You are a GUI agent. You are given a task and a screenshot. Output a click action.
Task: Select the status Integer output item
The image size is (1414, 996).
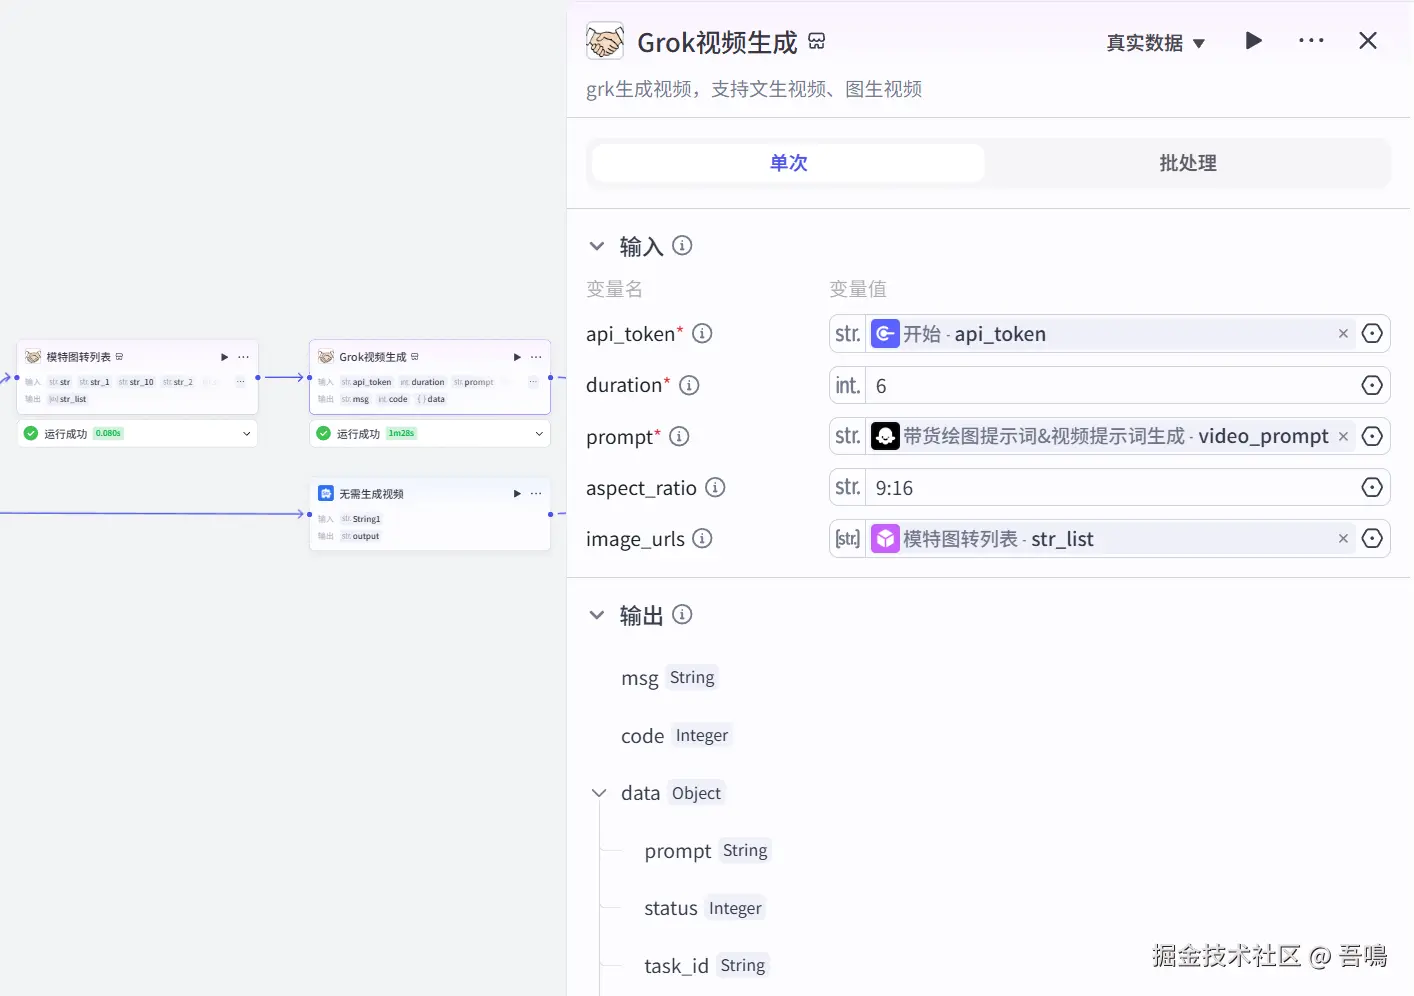coord(704,908)
